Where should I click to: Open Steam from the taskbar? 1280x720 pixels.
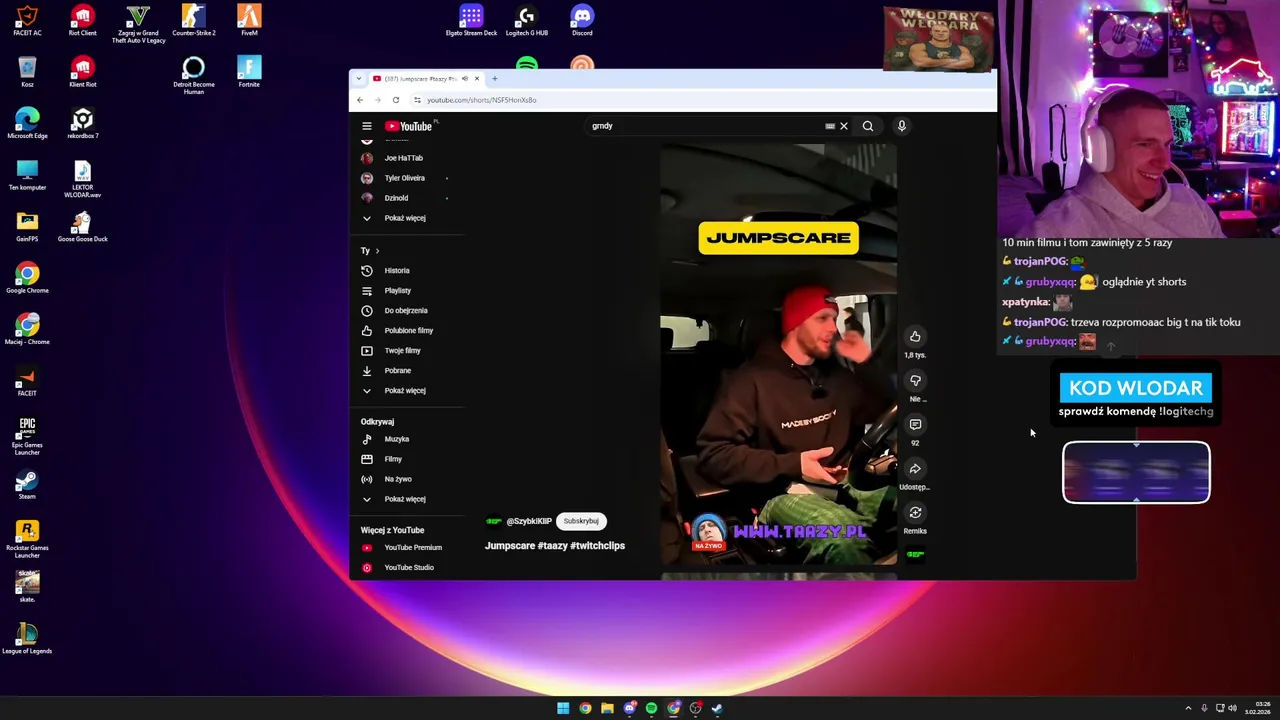717,708
